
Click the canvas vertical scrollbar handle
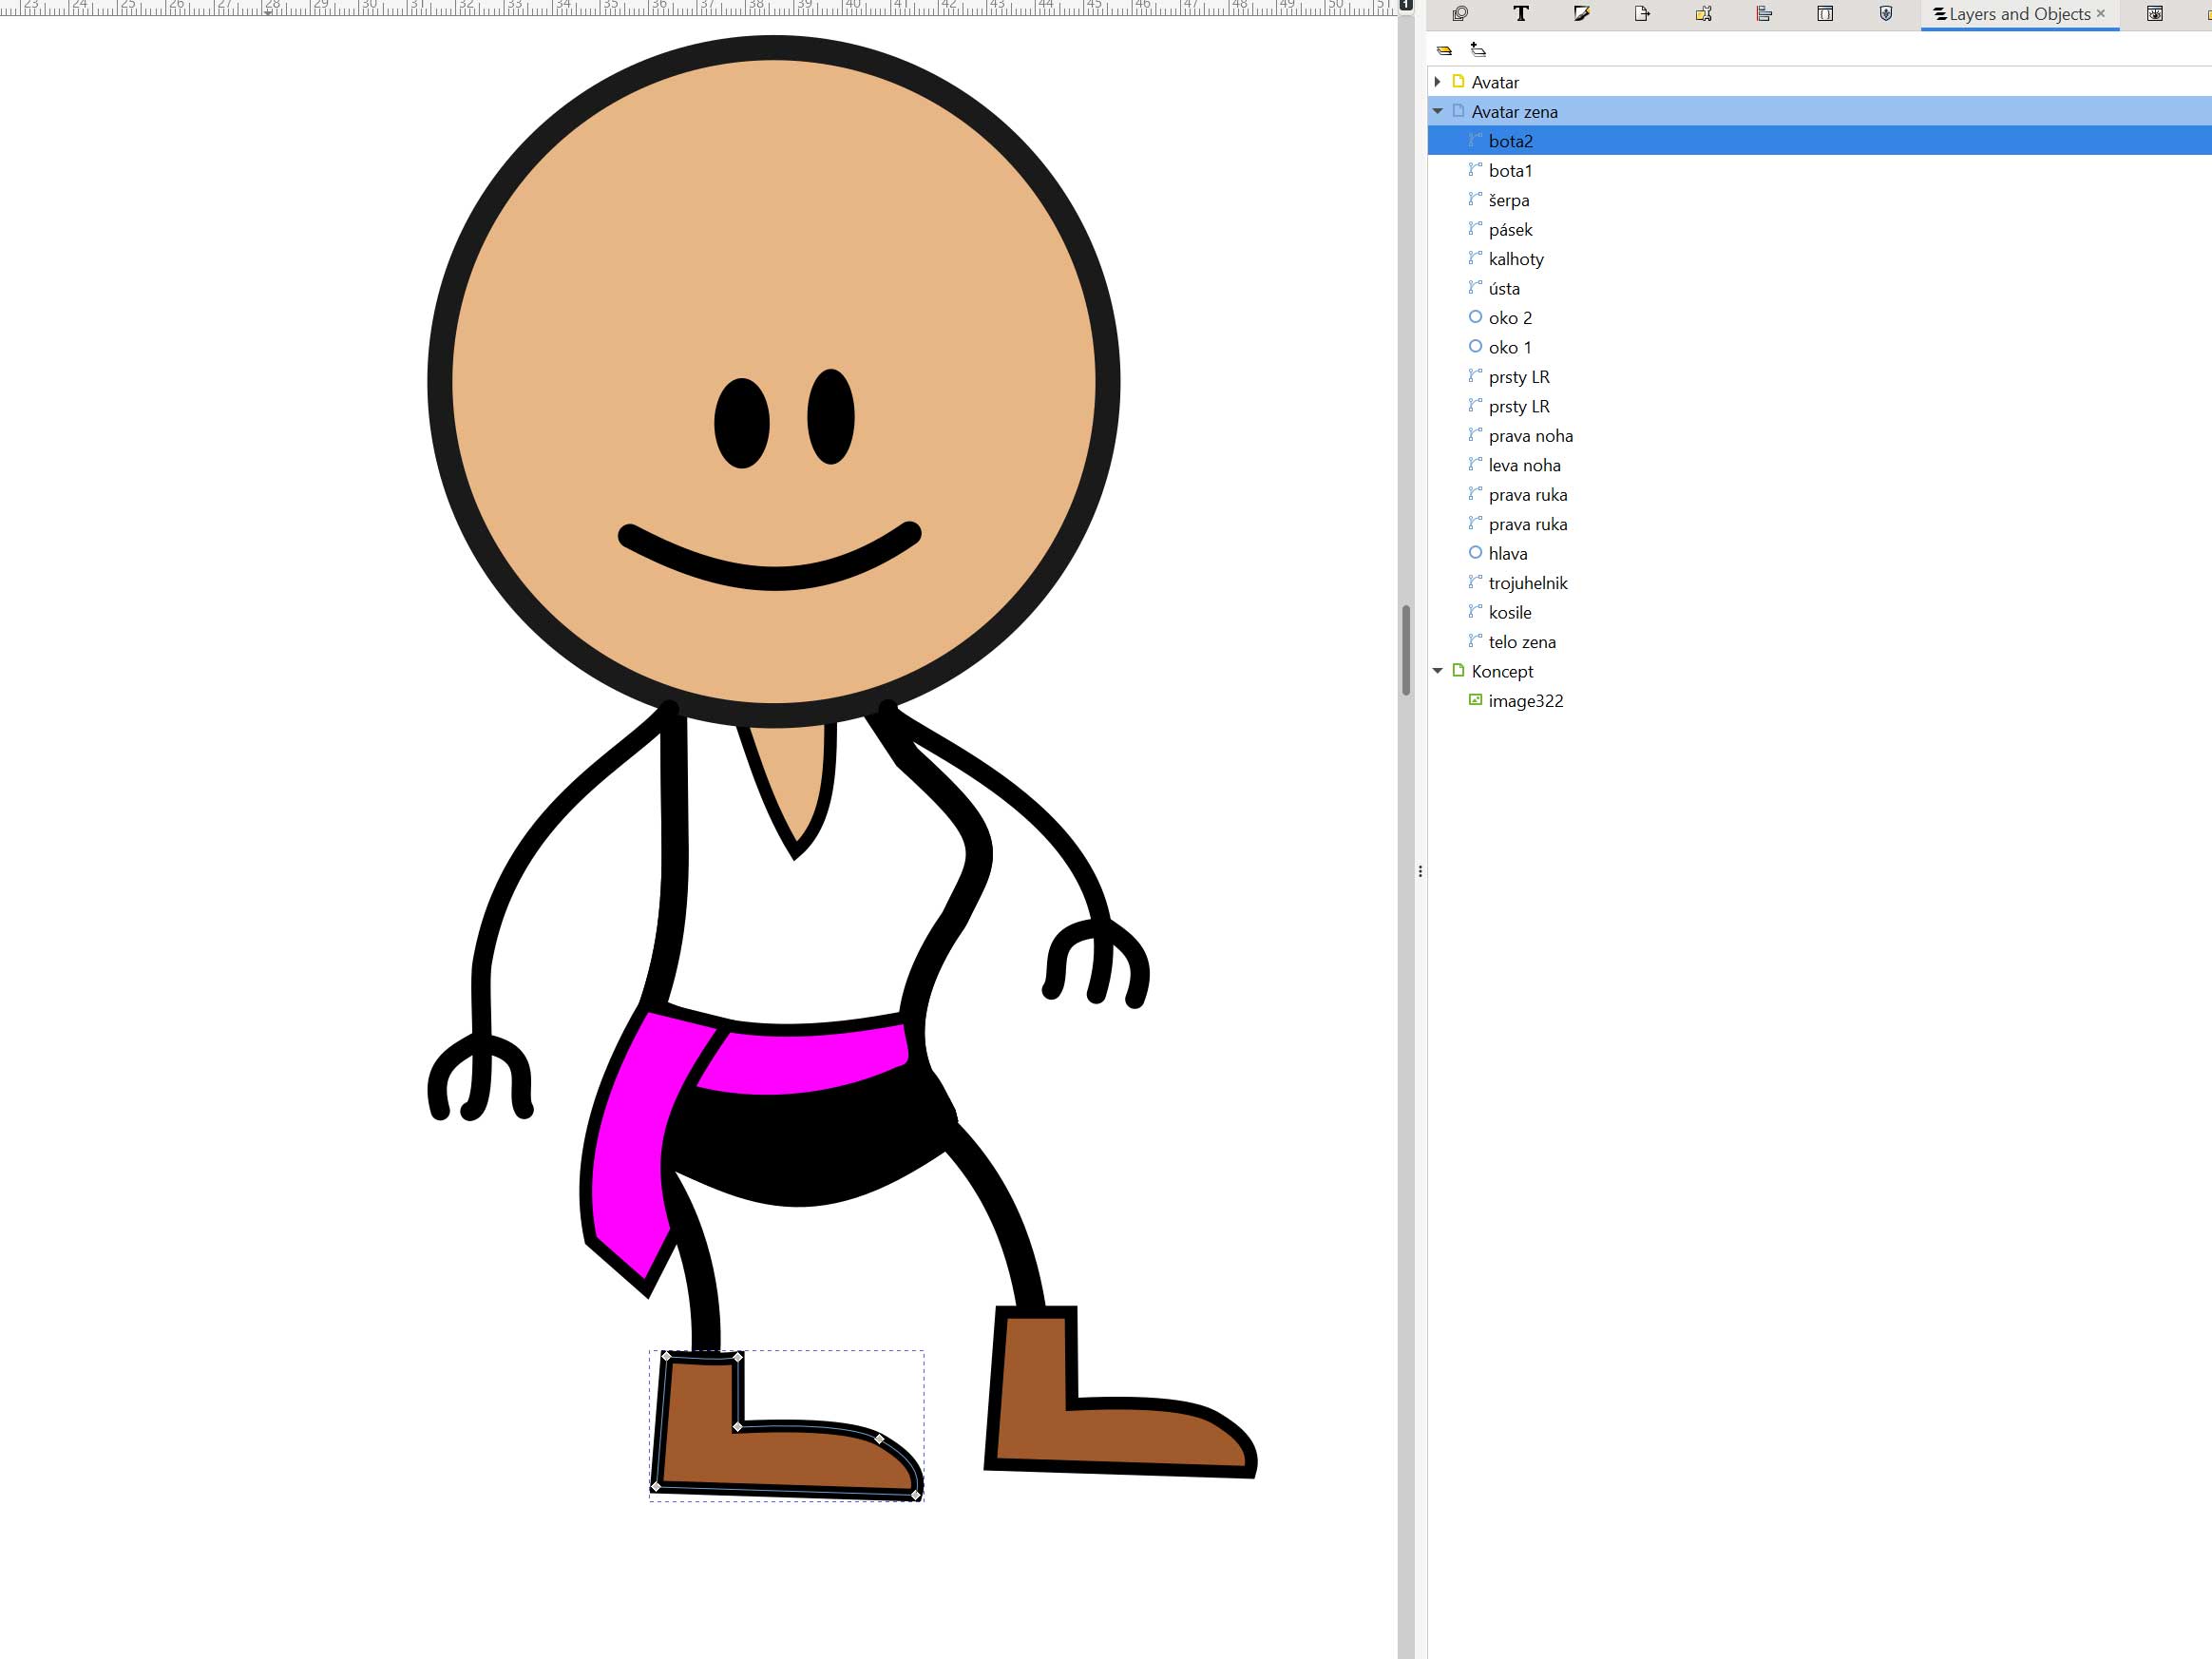1406,650
